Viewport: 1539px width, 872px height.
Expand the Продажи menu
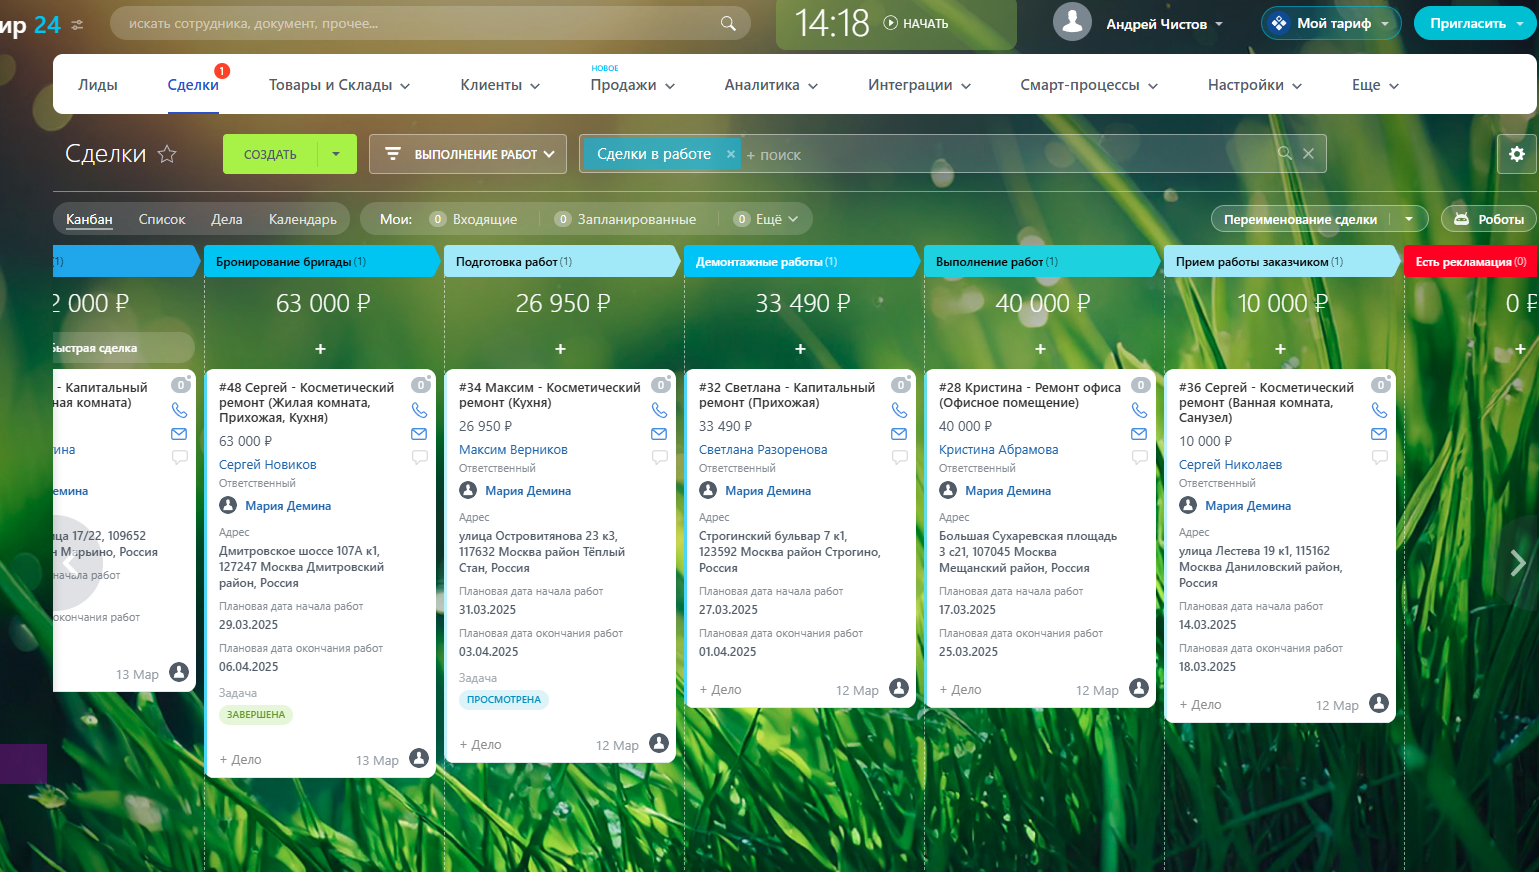(x=632, y=85)
